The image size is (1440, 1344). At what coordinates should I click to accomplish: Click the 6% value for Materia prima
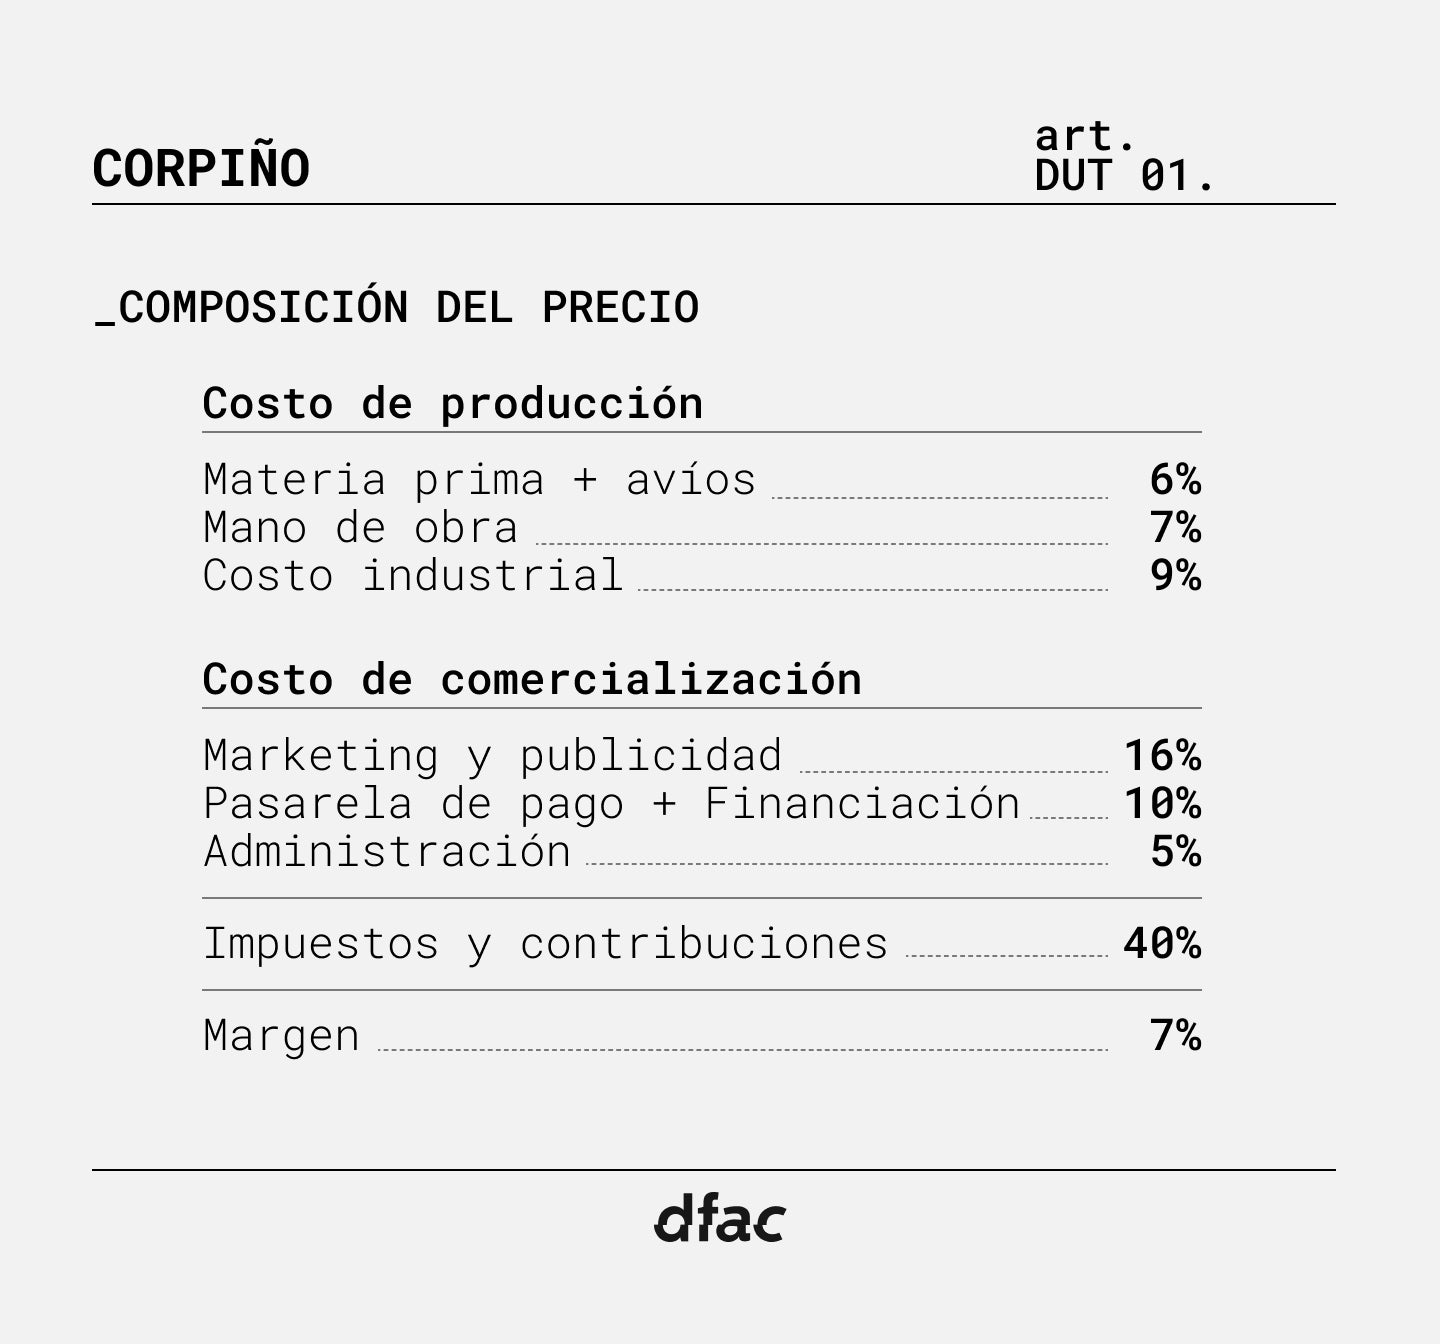(1175, 480)
